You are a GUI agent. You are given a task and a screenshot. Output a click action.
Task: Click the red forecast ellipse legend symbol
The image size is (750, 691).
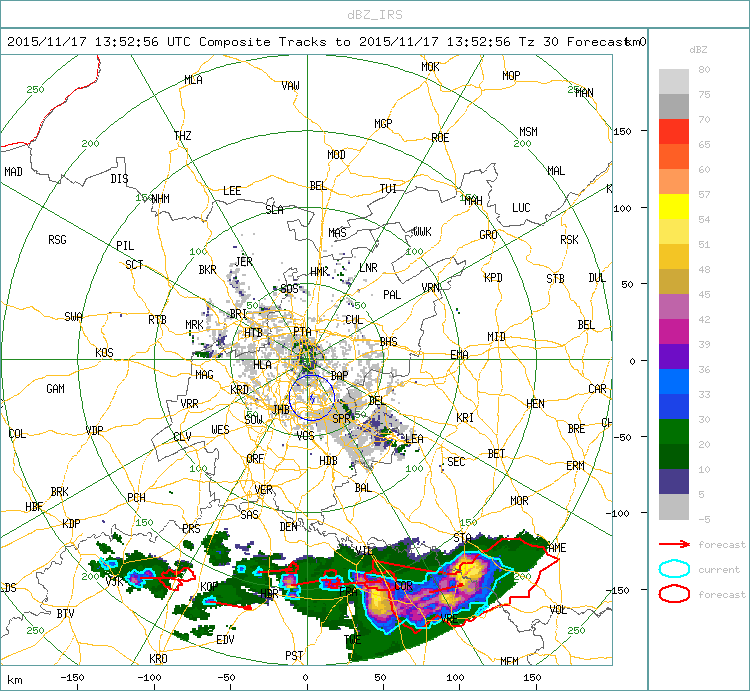pyautogui.click(x=674, y=594)
